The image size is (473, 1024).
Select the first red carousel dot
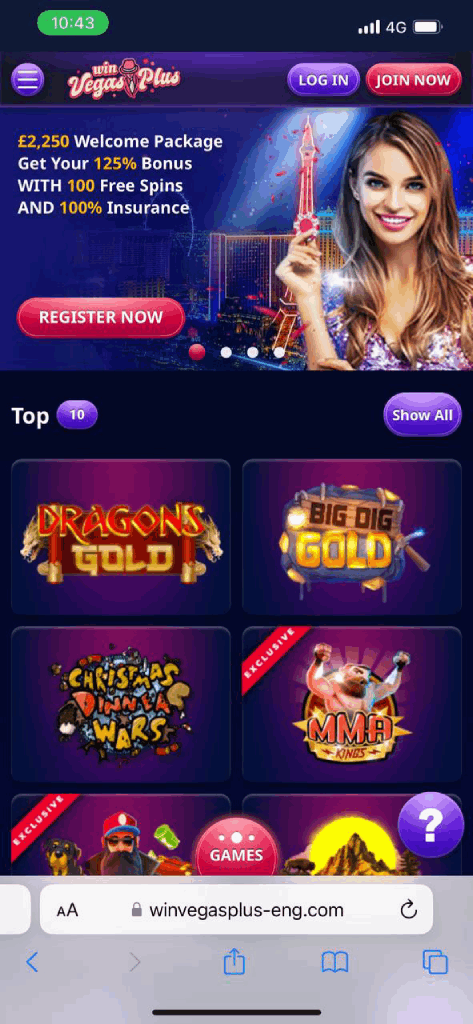[x=197, y=352]
